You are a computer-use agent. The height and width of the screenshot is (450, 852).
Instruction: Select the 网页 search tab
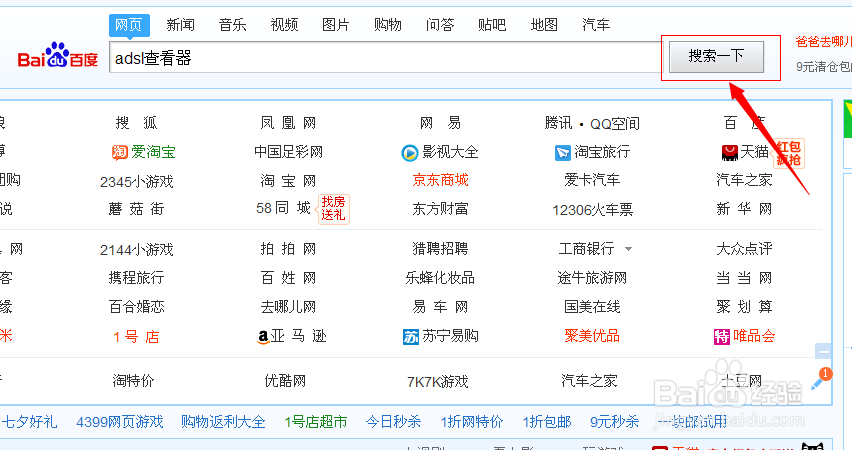(129, 25)
